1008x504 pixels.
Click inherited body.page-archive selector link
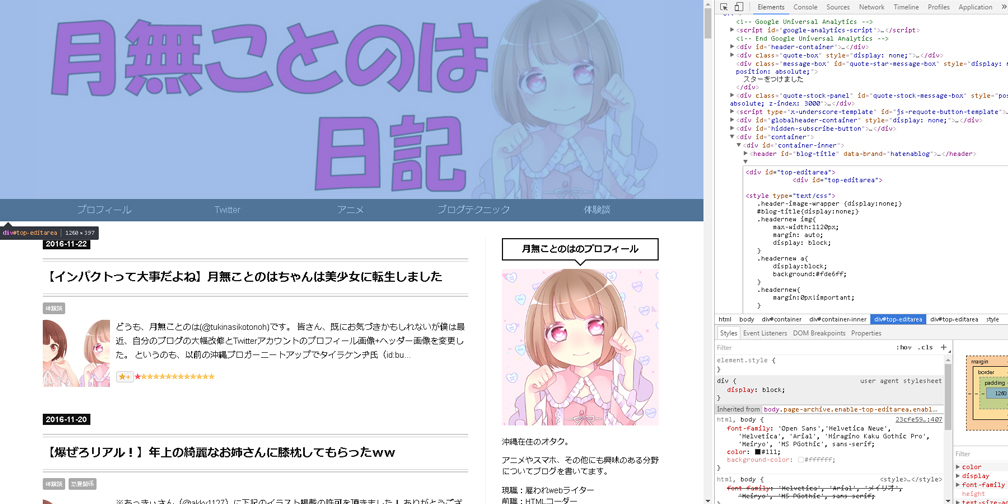849,410
